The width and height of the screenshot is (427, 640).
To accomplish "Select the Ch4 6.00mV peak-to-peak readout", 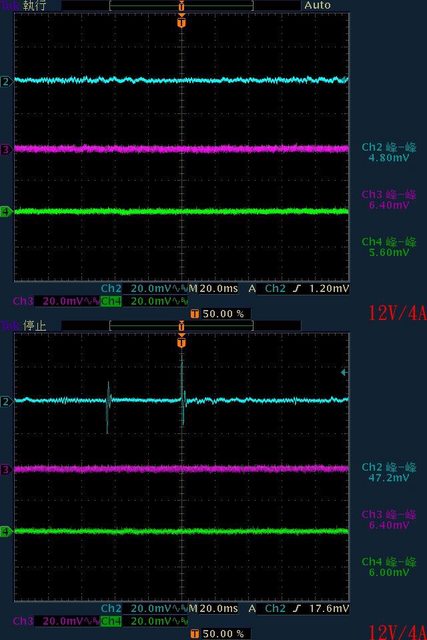I will (x=389, y=567).
